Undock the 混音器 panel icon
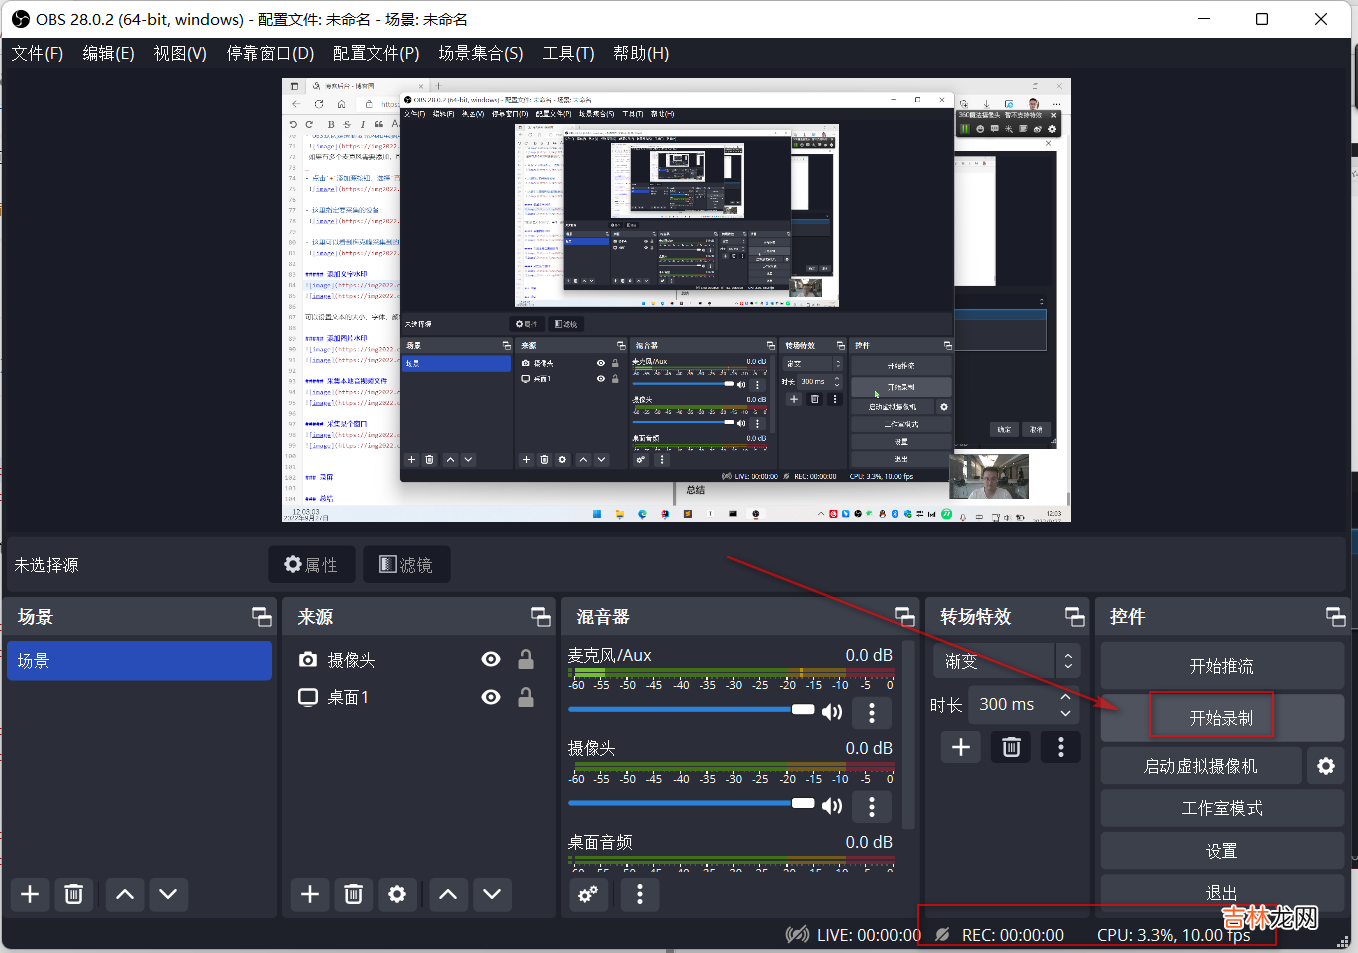The height and width of the screenshot is (953, 1358). point(904,617)
